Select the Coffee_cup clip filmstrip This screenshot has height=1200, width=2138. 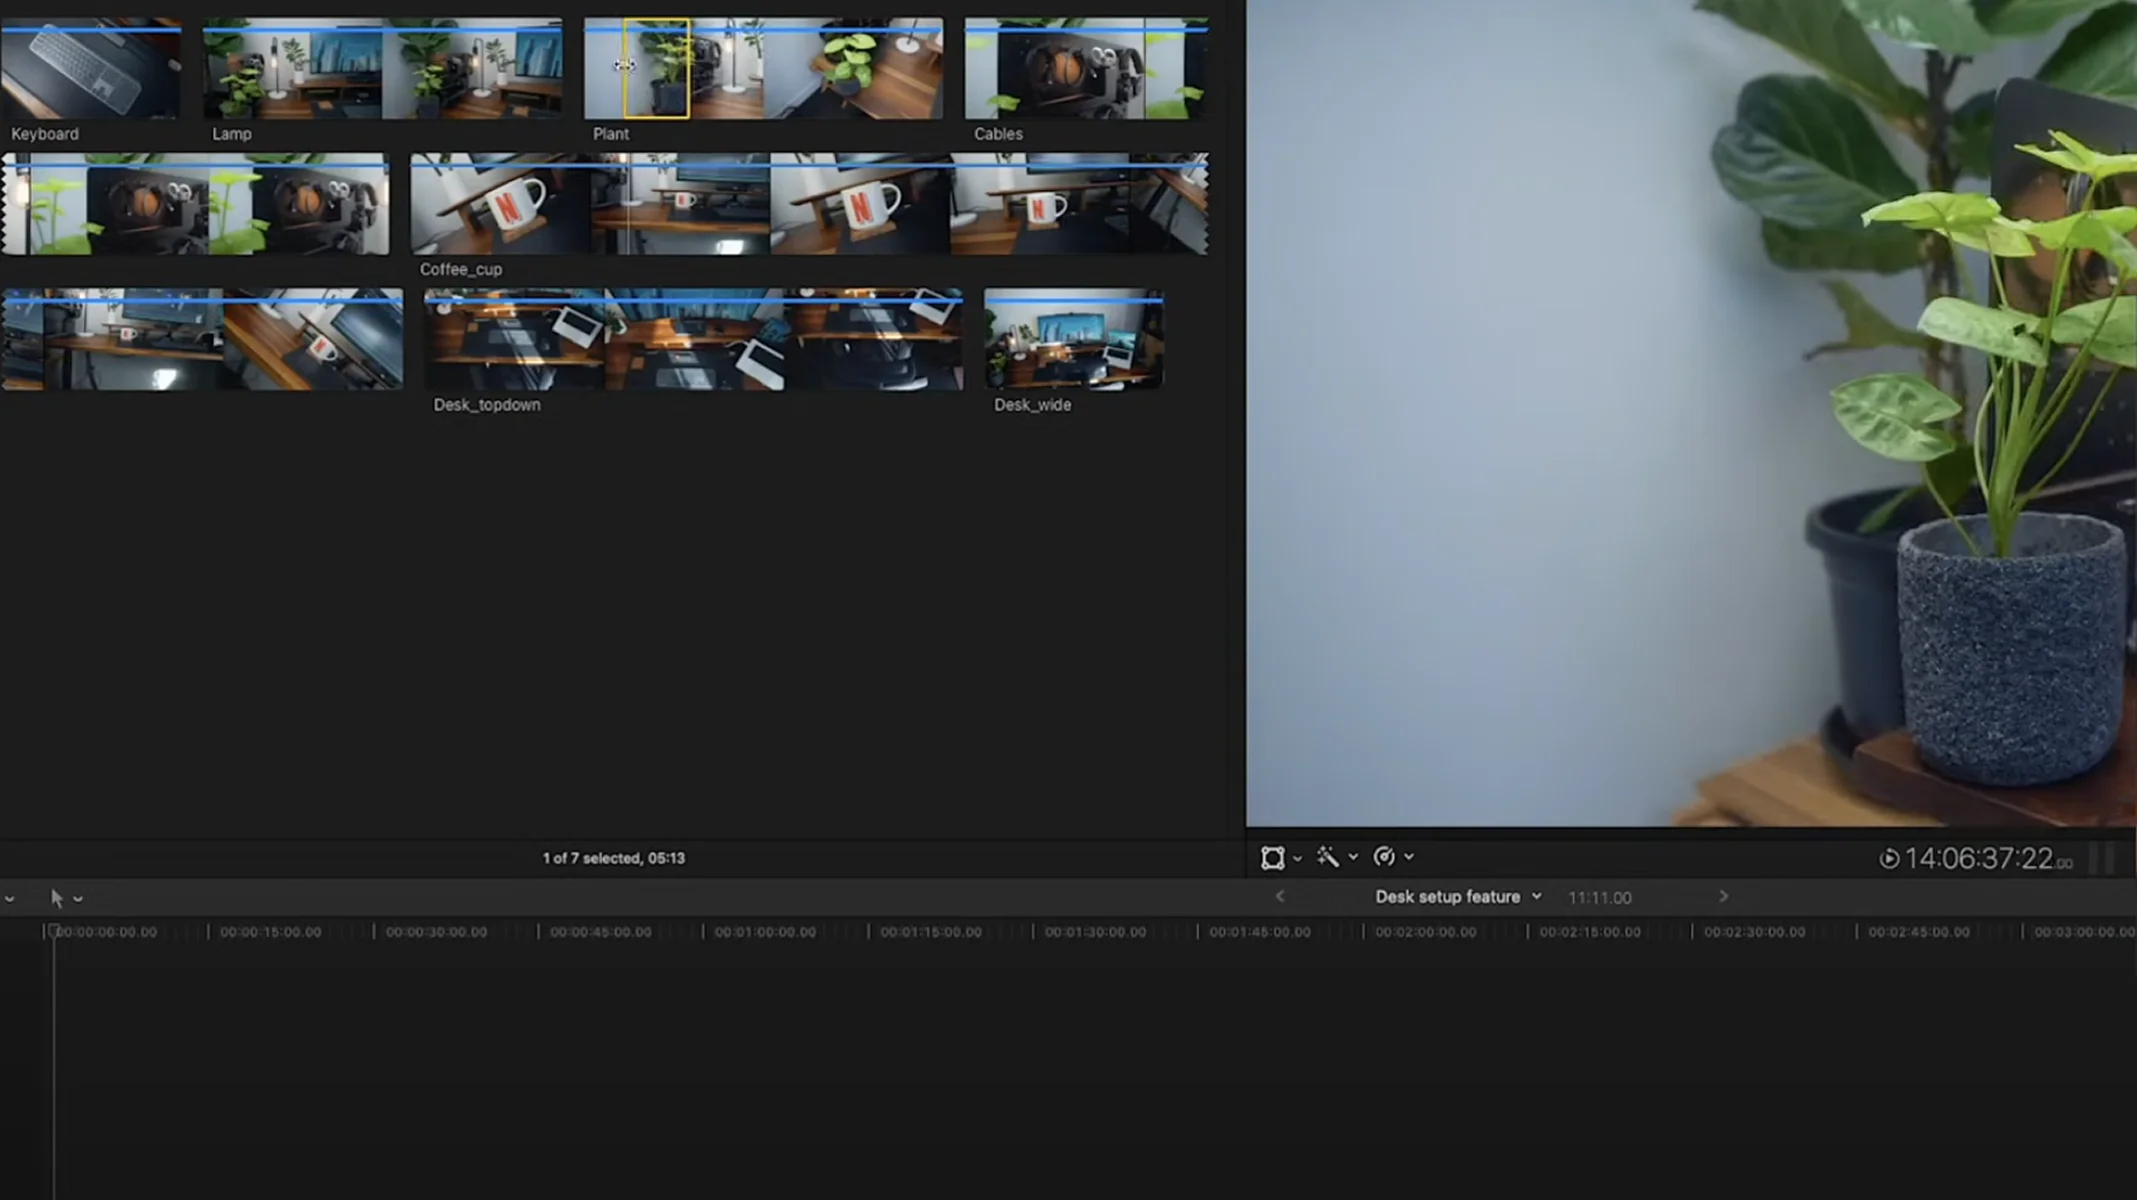click(x=809, y=204)
